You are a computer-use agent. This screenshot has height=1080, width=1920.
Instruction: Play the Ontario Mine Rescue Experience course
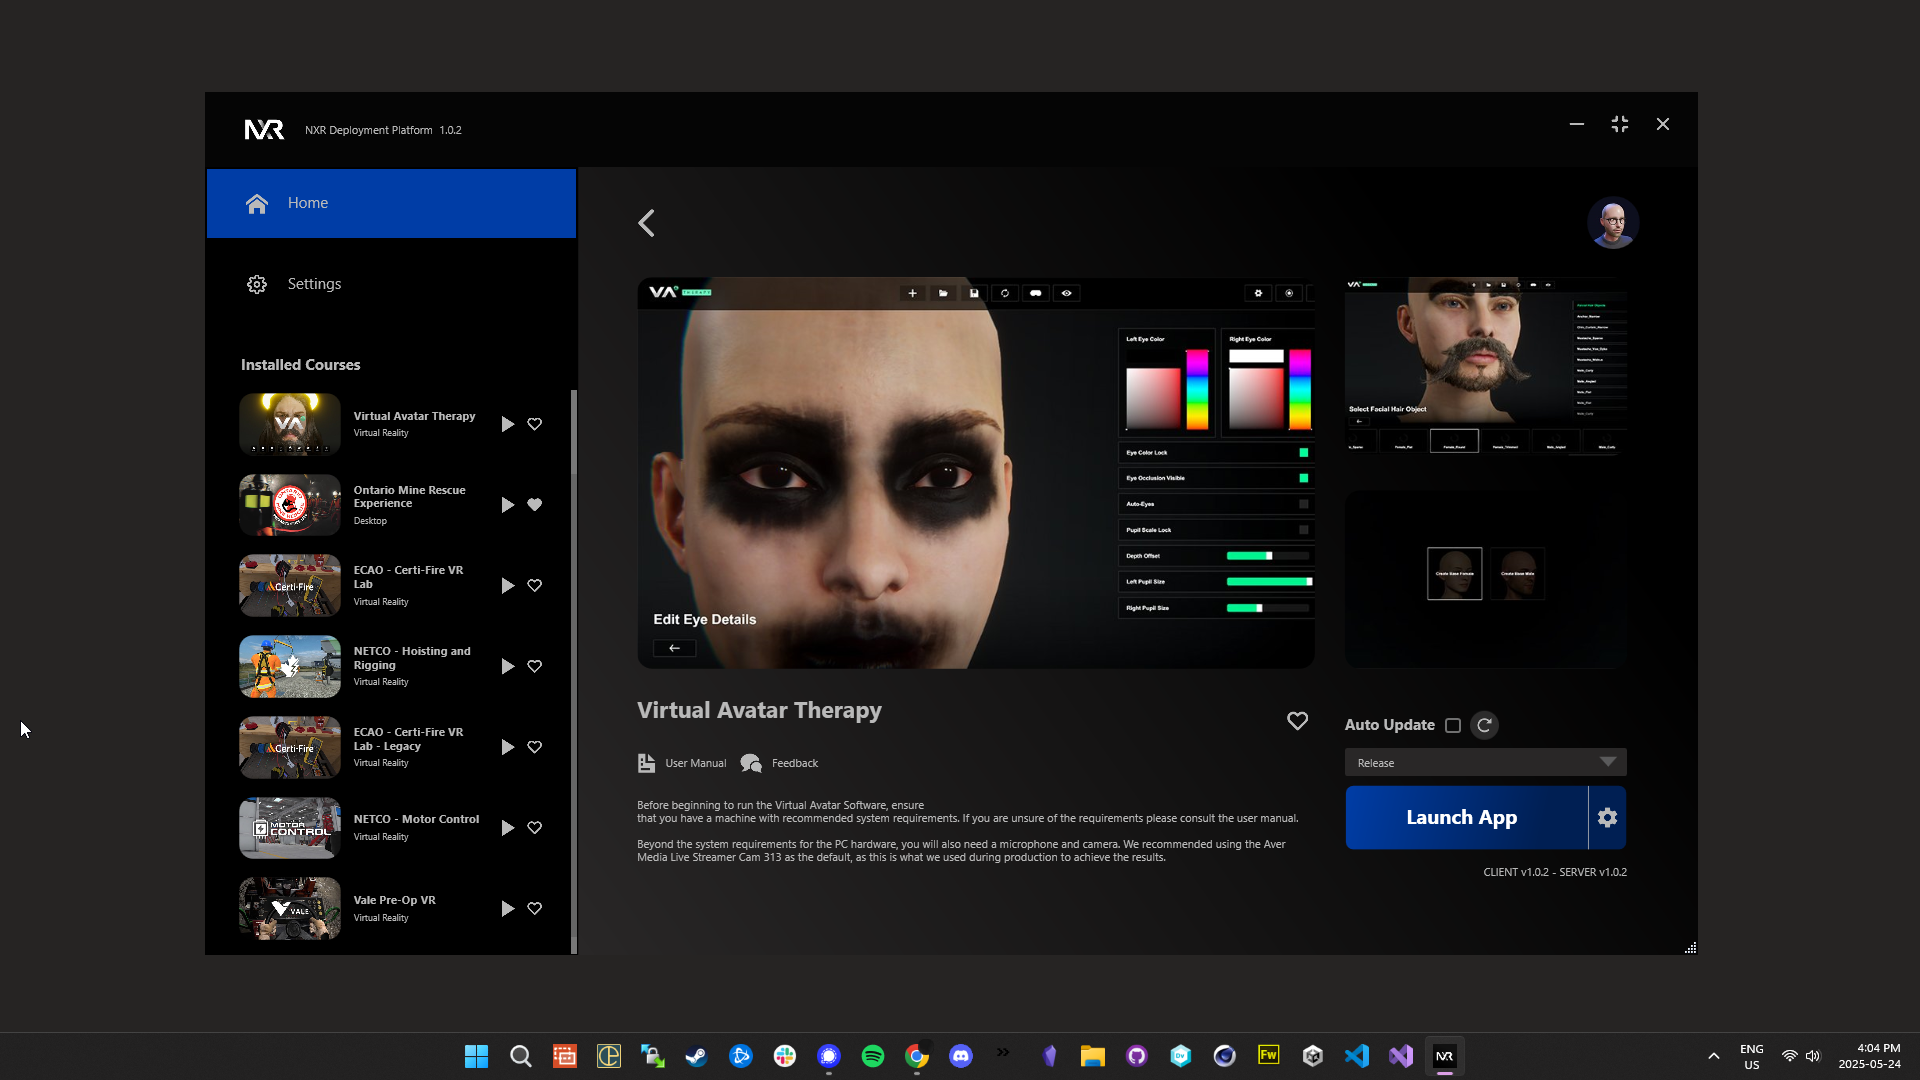[507, 505]
